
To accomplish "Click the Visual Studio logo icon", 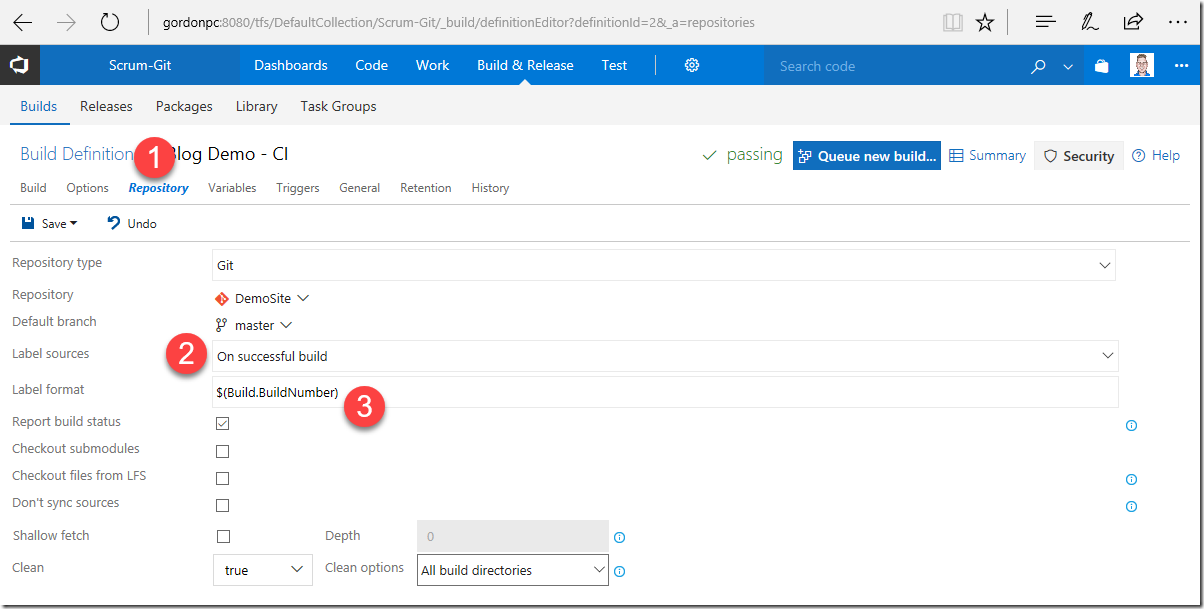I will point(19,66).
